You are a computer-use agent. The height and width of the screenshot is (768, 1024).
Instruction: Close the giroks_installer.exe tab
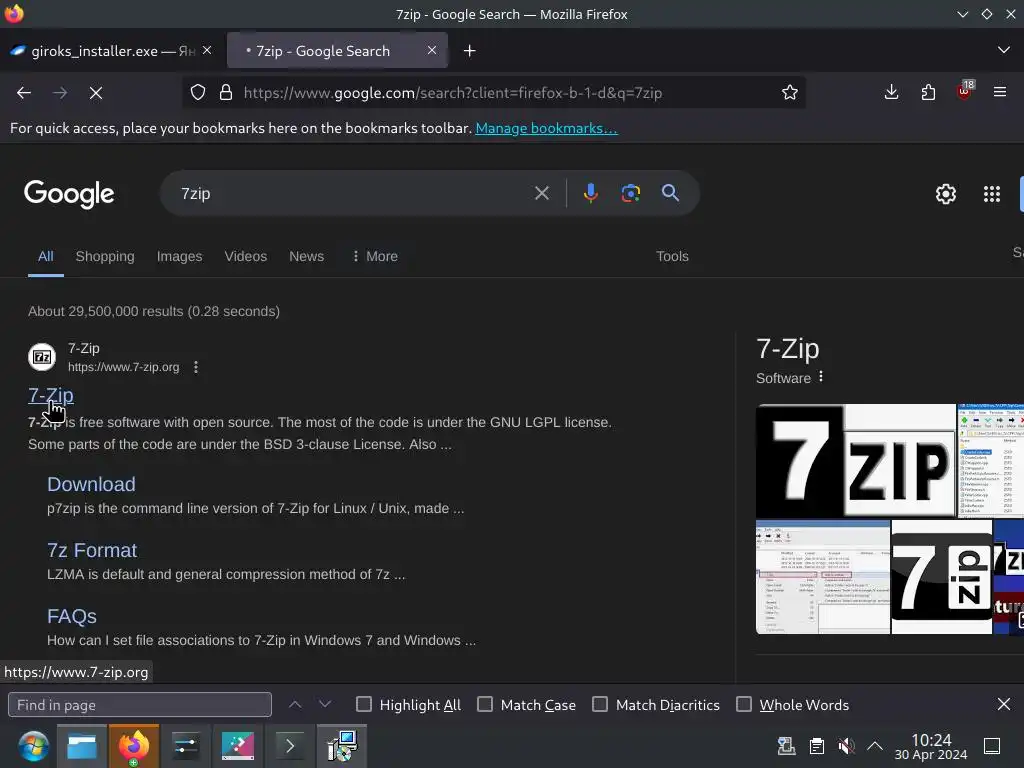click(207, 50)
